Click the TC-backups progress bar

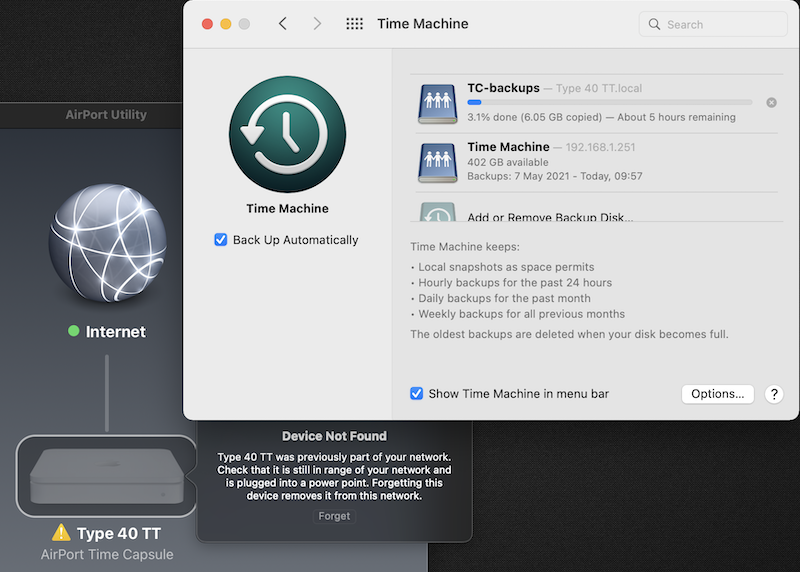pos(609,103)
